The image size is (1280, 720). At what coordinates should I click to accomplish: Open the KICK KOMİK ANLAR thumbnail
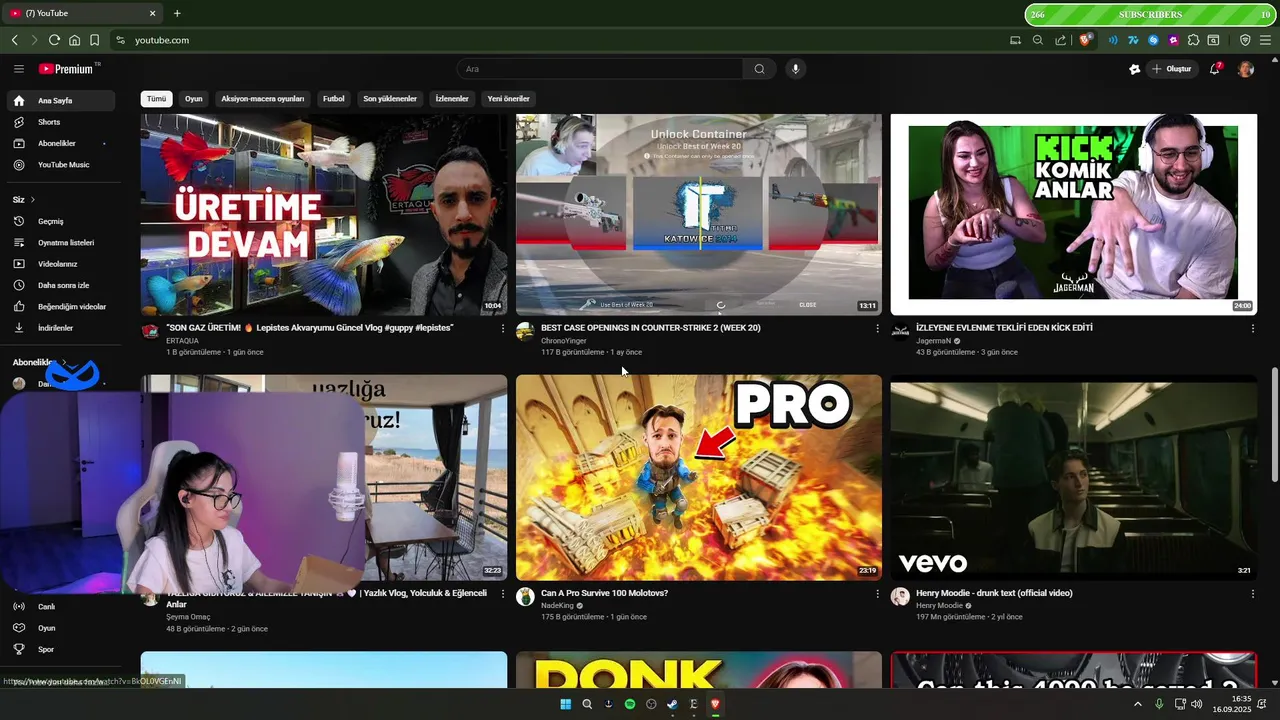pyautogui.click(x=1074, y=214)
